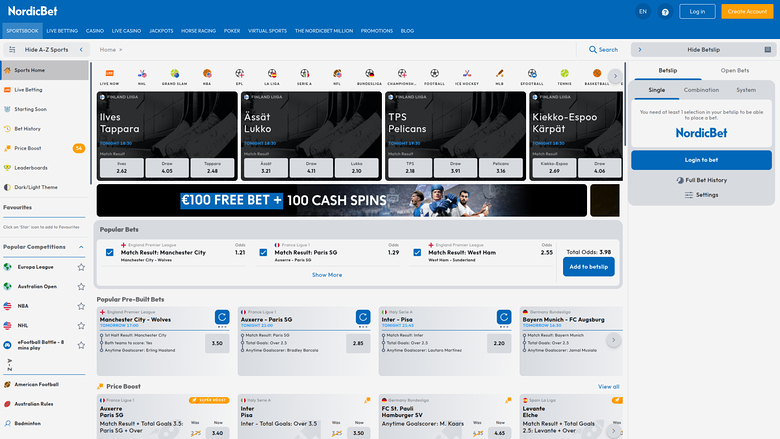This screenshot has width=780, height=439.
Task: Star eFootball Battle as favourite
Action: [x=81, y=345]
